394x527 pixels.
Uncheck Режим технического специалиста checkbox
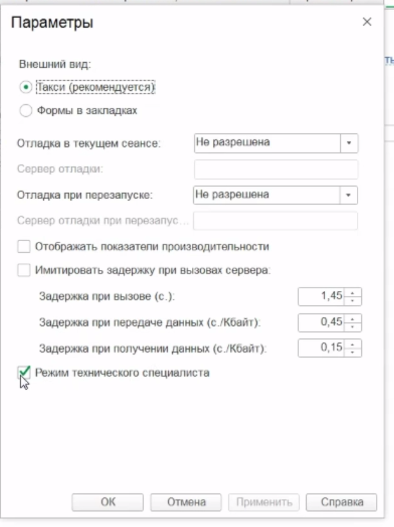[24, 373]
